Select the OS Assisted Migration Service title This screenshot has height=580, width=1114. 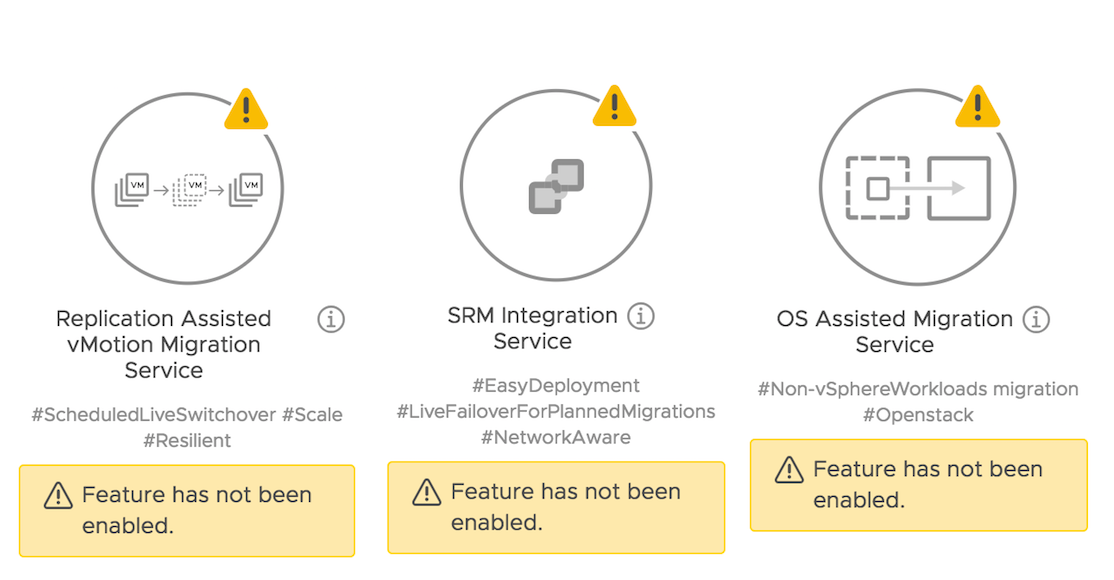(895, 331)
